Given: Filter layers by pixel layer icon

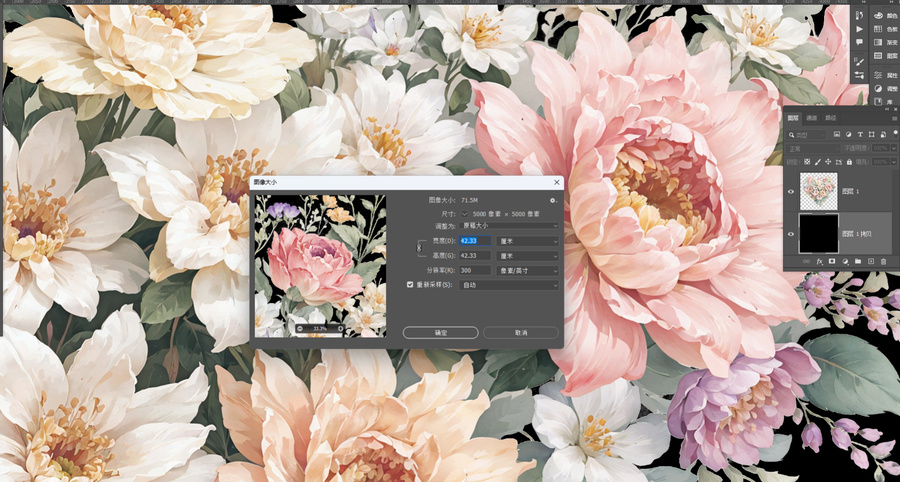Looking at the screenshot, I should (x=837, y=134).
